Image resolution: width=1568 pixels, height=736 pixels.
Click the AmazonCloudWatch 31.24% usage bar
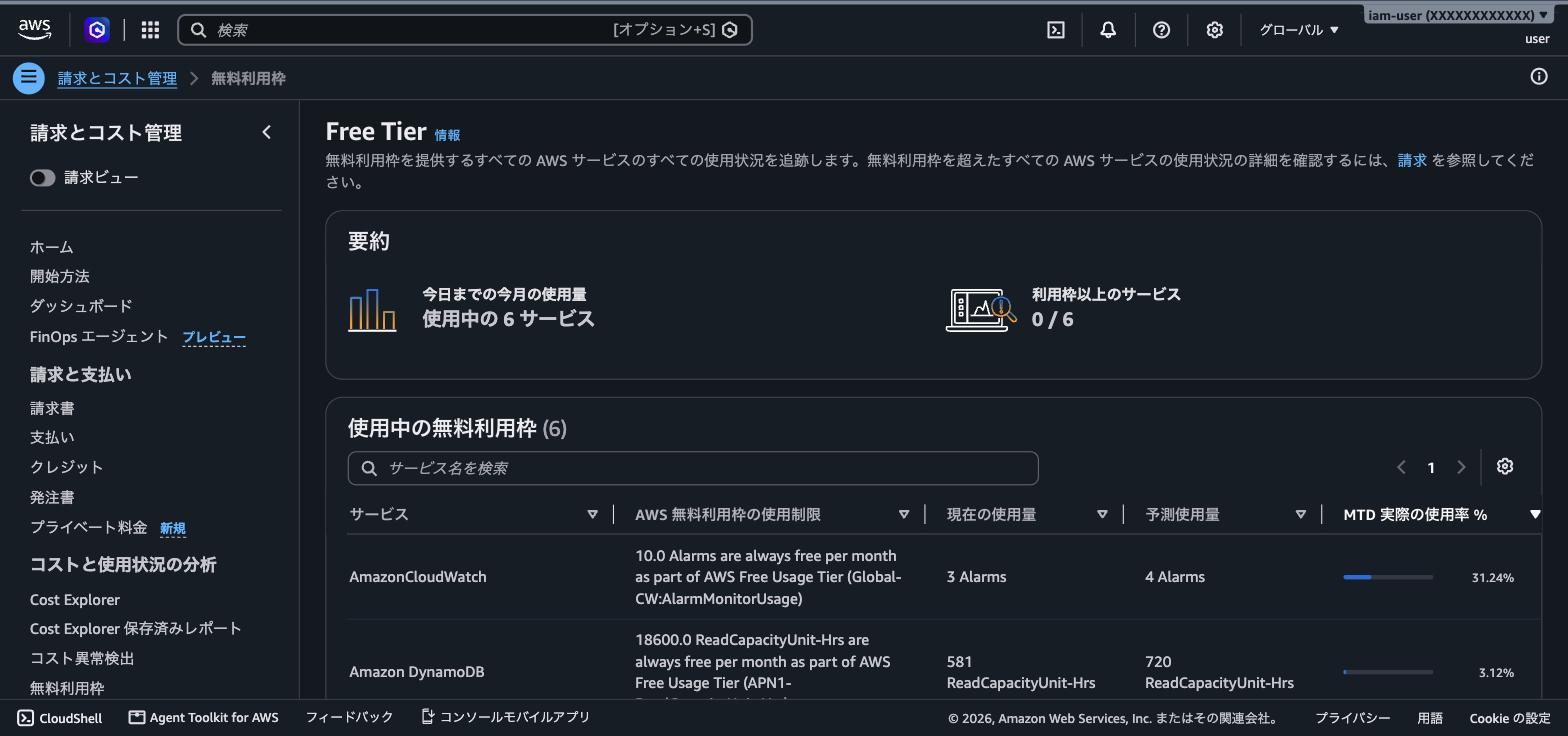pyautogui.click(x=1388, y=577)
